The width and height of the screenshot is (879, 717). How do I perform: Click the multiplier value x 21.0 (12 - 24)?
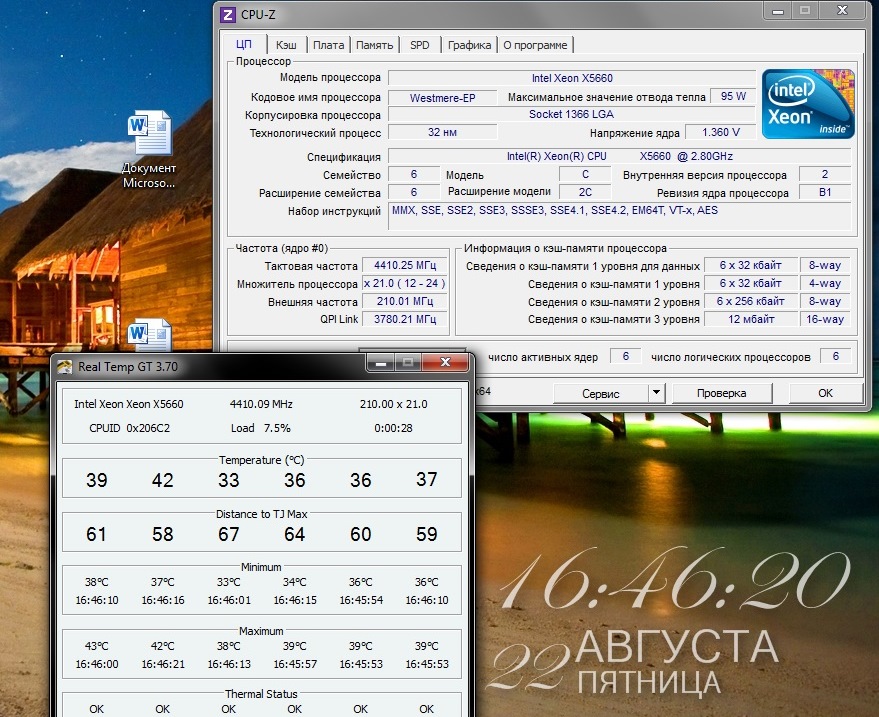click(405, 283)
